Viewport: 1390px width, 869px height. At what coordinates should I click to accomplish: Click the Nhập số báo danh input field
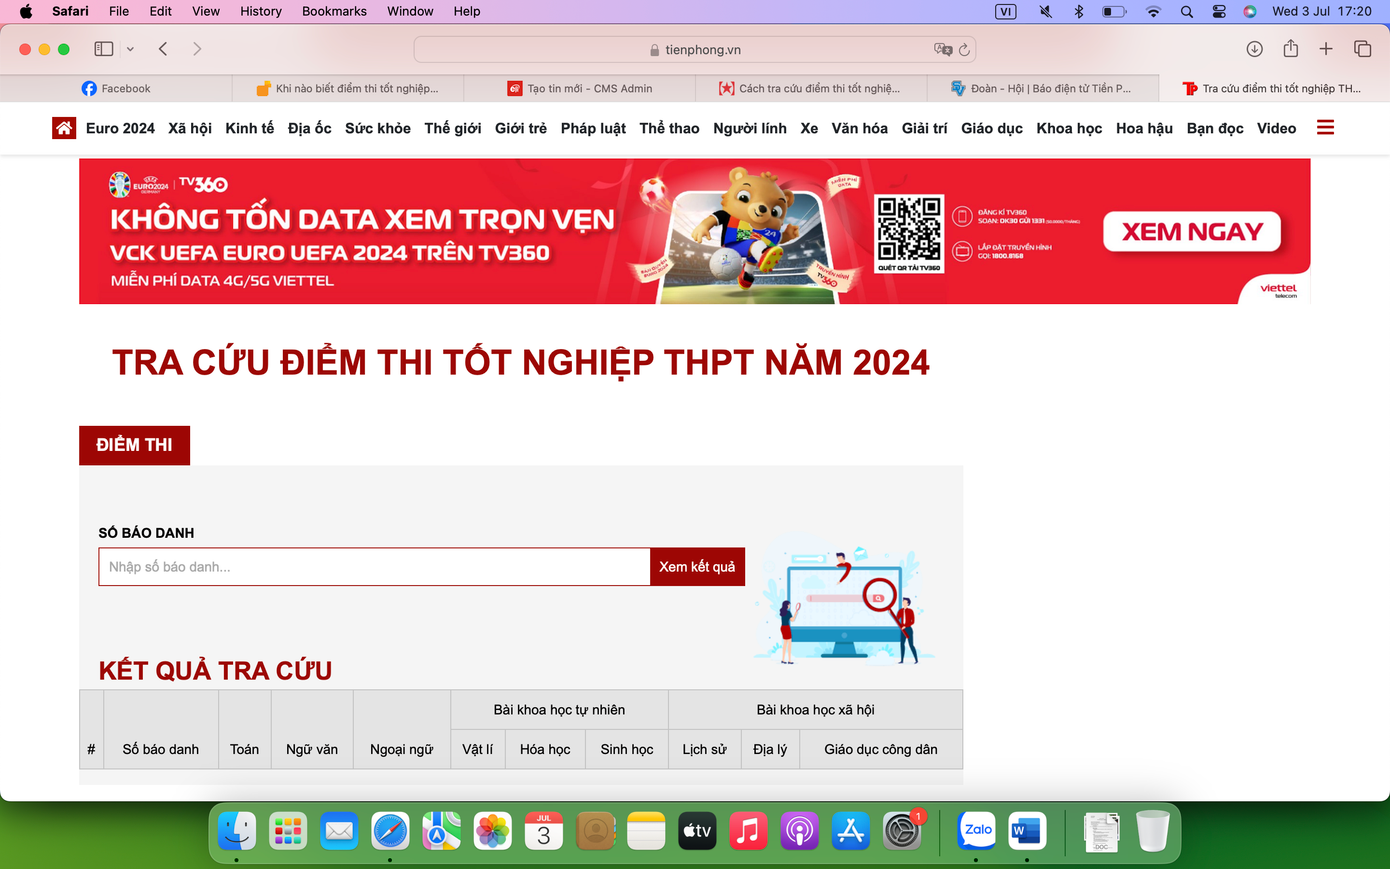point(373,566)
